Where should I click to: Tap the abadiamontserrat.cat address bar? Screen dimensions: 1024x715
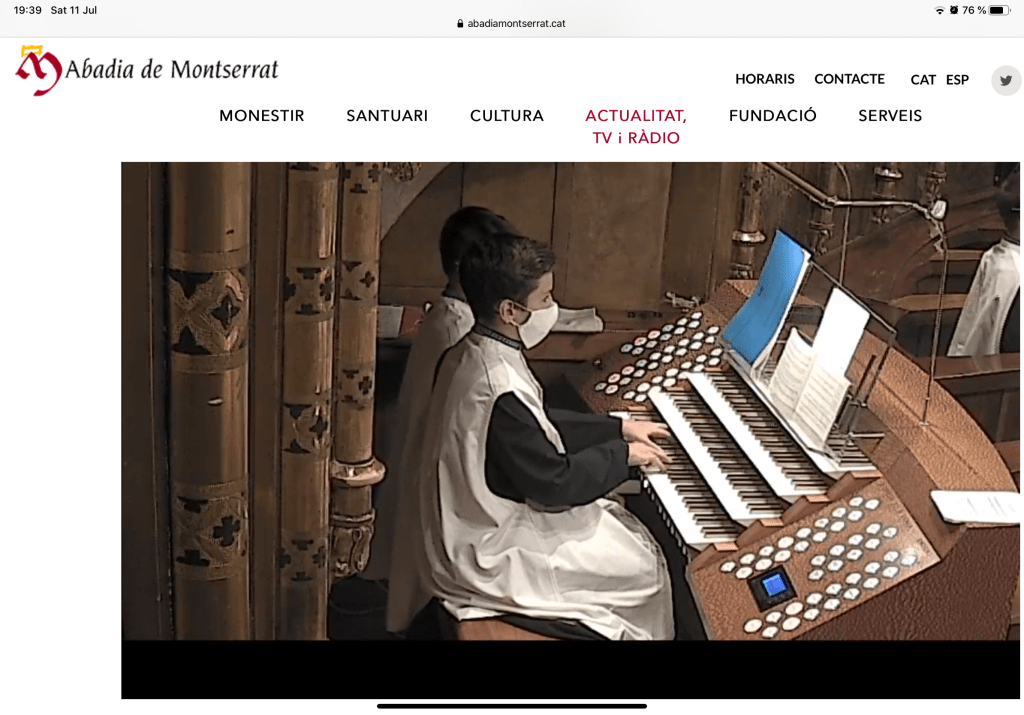(511, 24)
